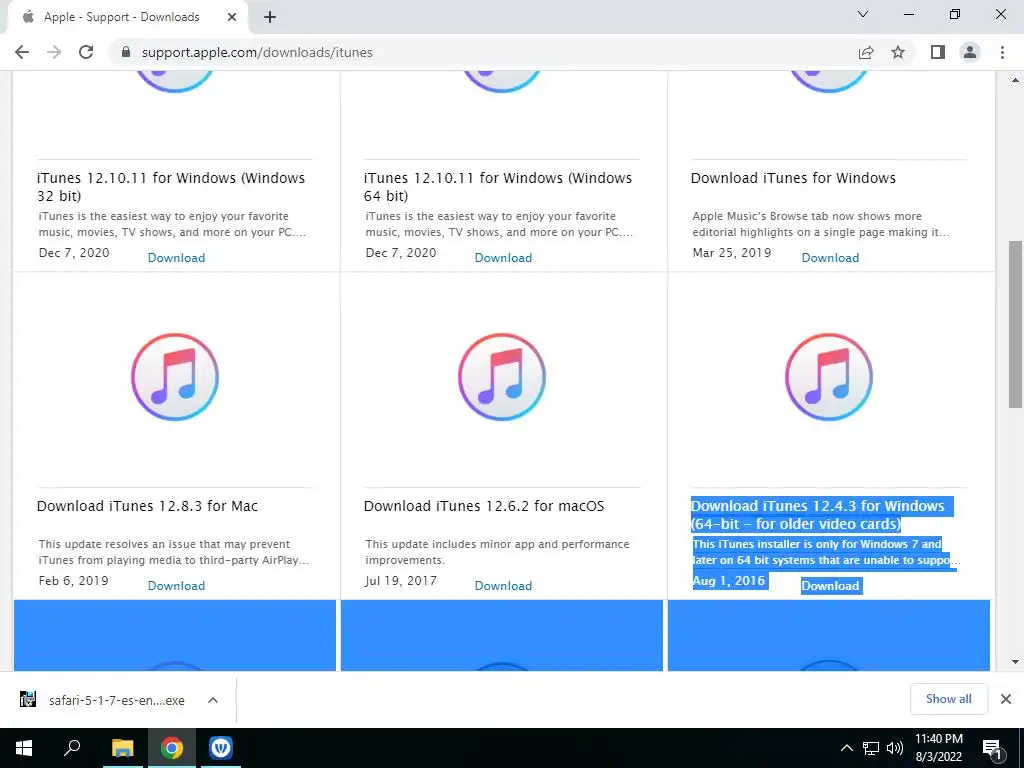Open the taskbar clock and date
1024x768 pixels.
point(938,748)
